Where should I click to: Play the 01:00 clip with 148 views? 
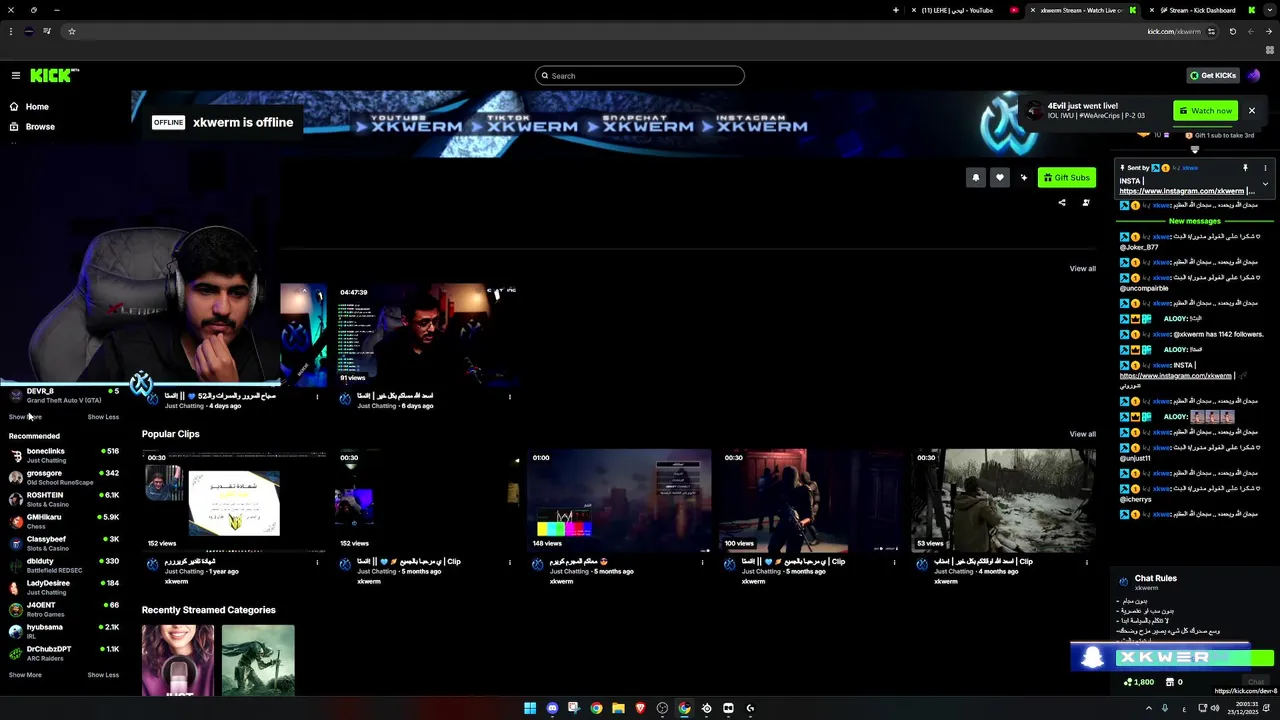pos(619,501)
